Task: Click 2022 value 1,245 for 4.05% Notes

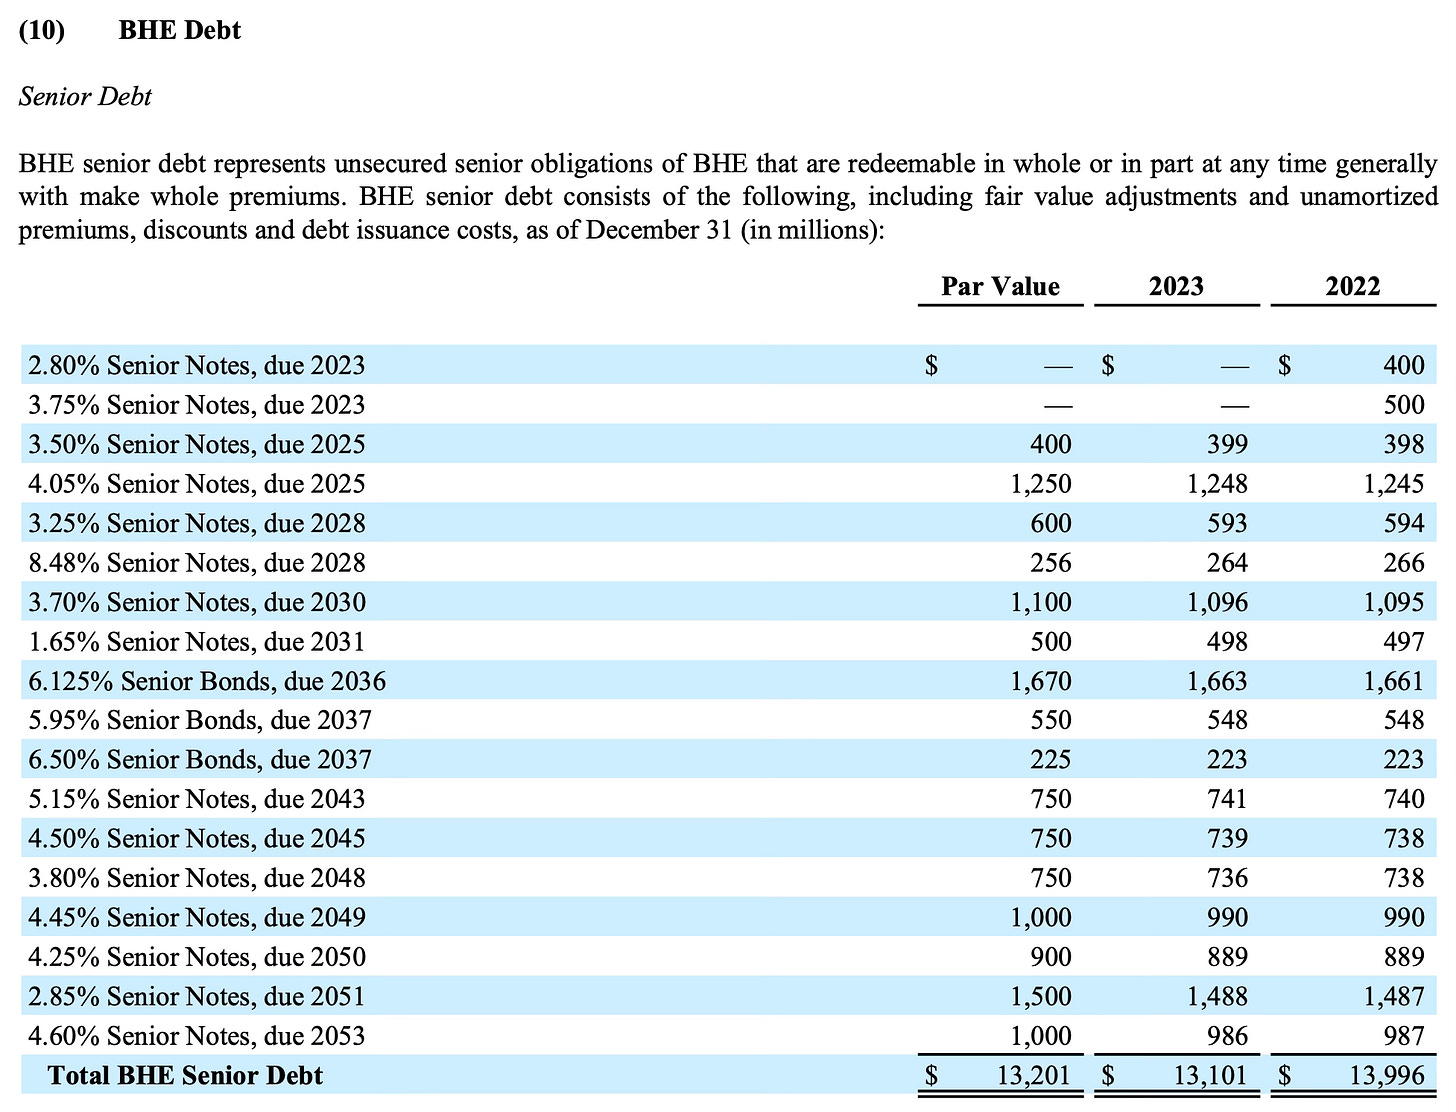Action: (x=1395, y=484)
